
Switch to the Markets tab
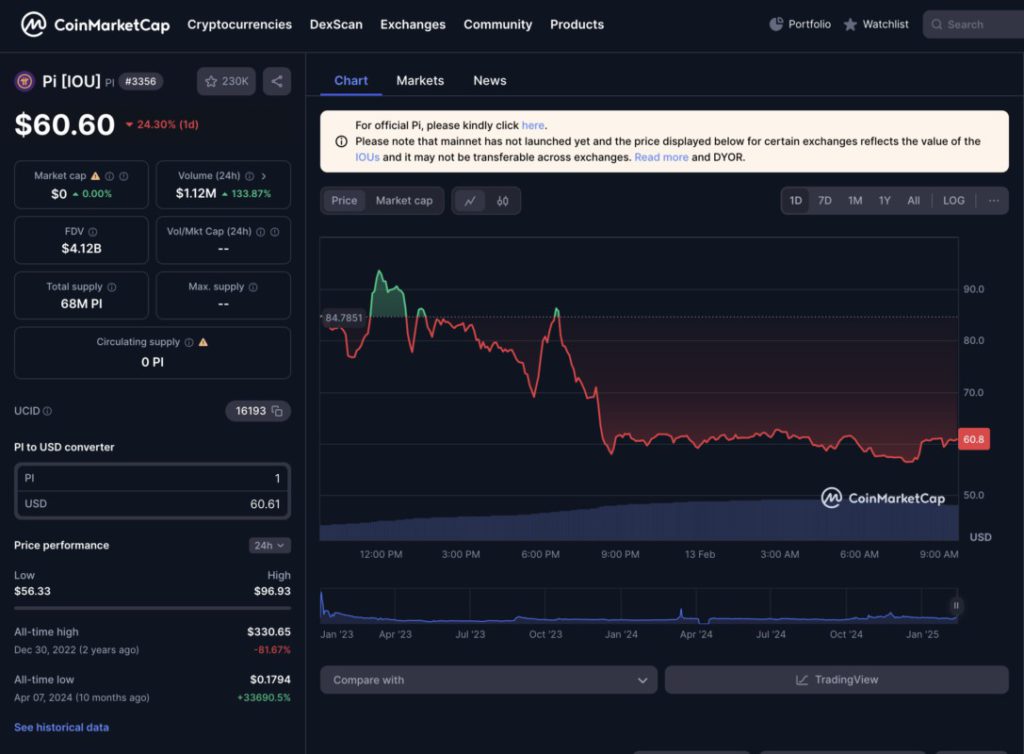420,81
